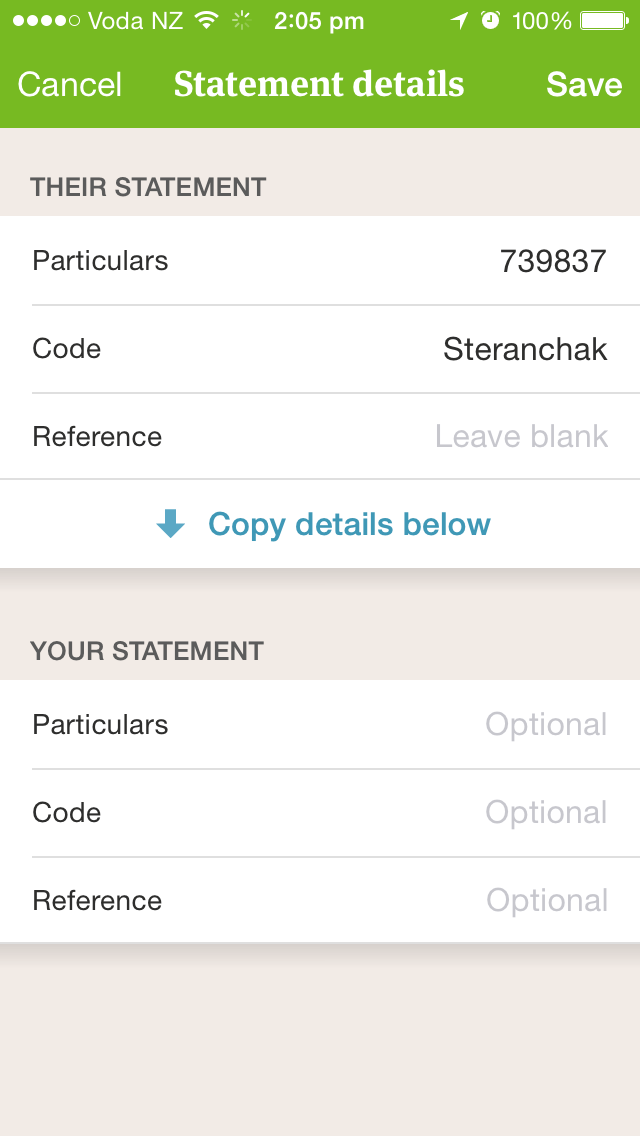
Task: Tap the network activity spinner icon
Action: (x=241, y=21)
